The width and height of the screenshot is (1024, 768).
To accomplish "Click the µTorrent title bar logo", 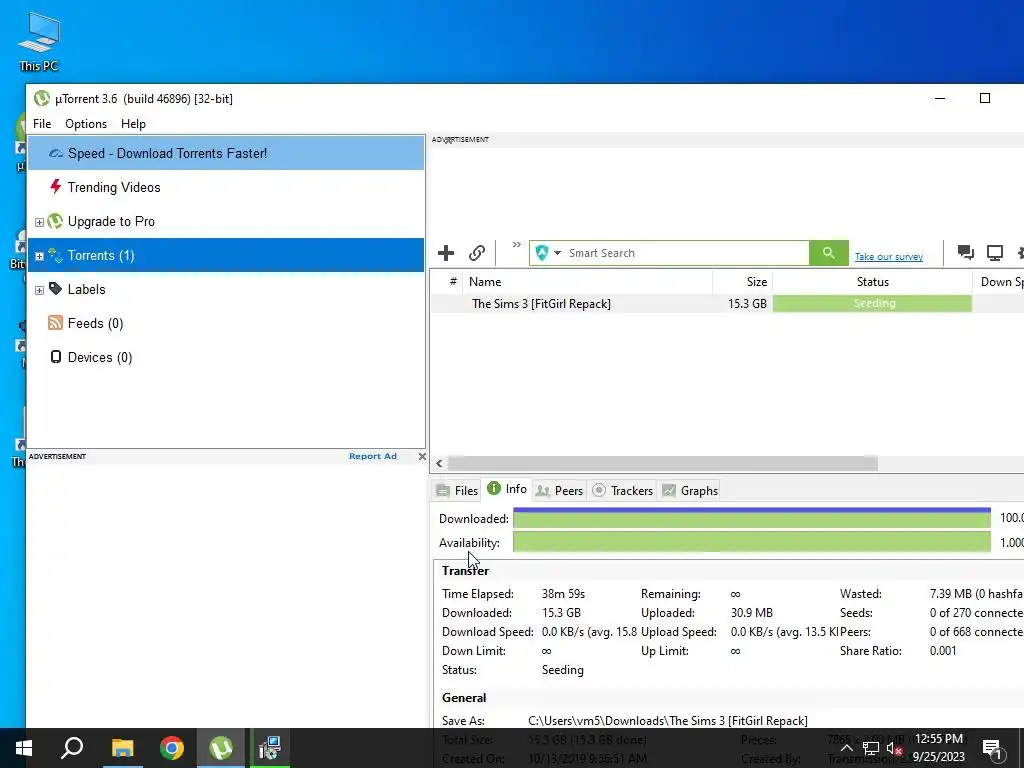I will pos(42,99).
